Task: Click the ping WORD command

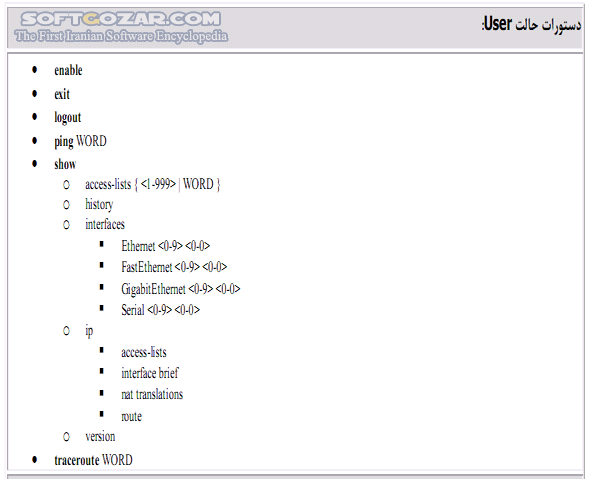Action: point(80,141)
